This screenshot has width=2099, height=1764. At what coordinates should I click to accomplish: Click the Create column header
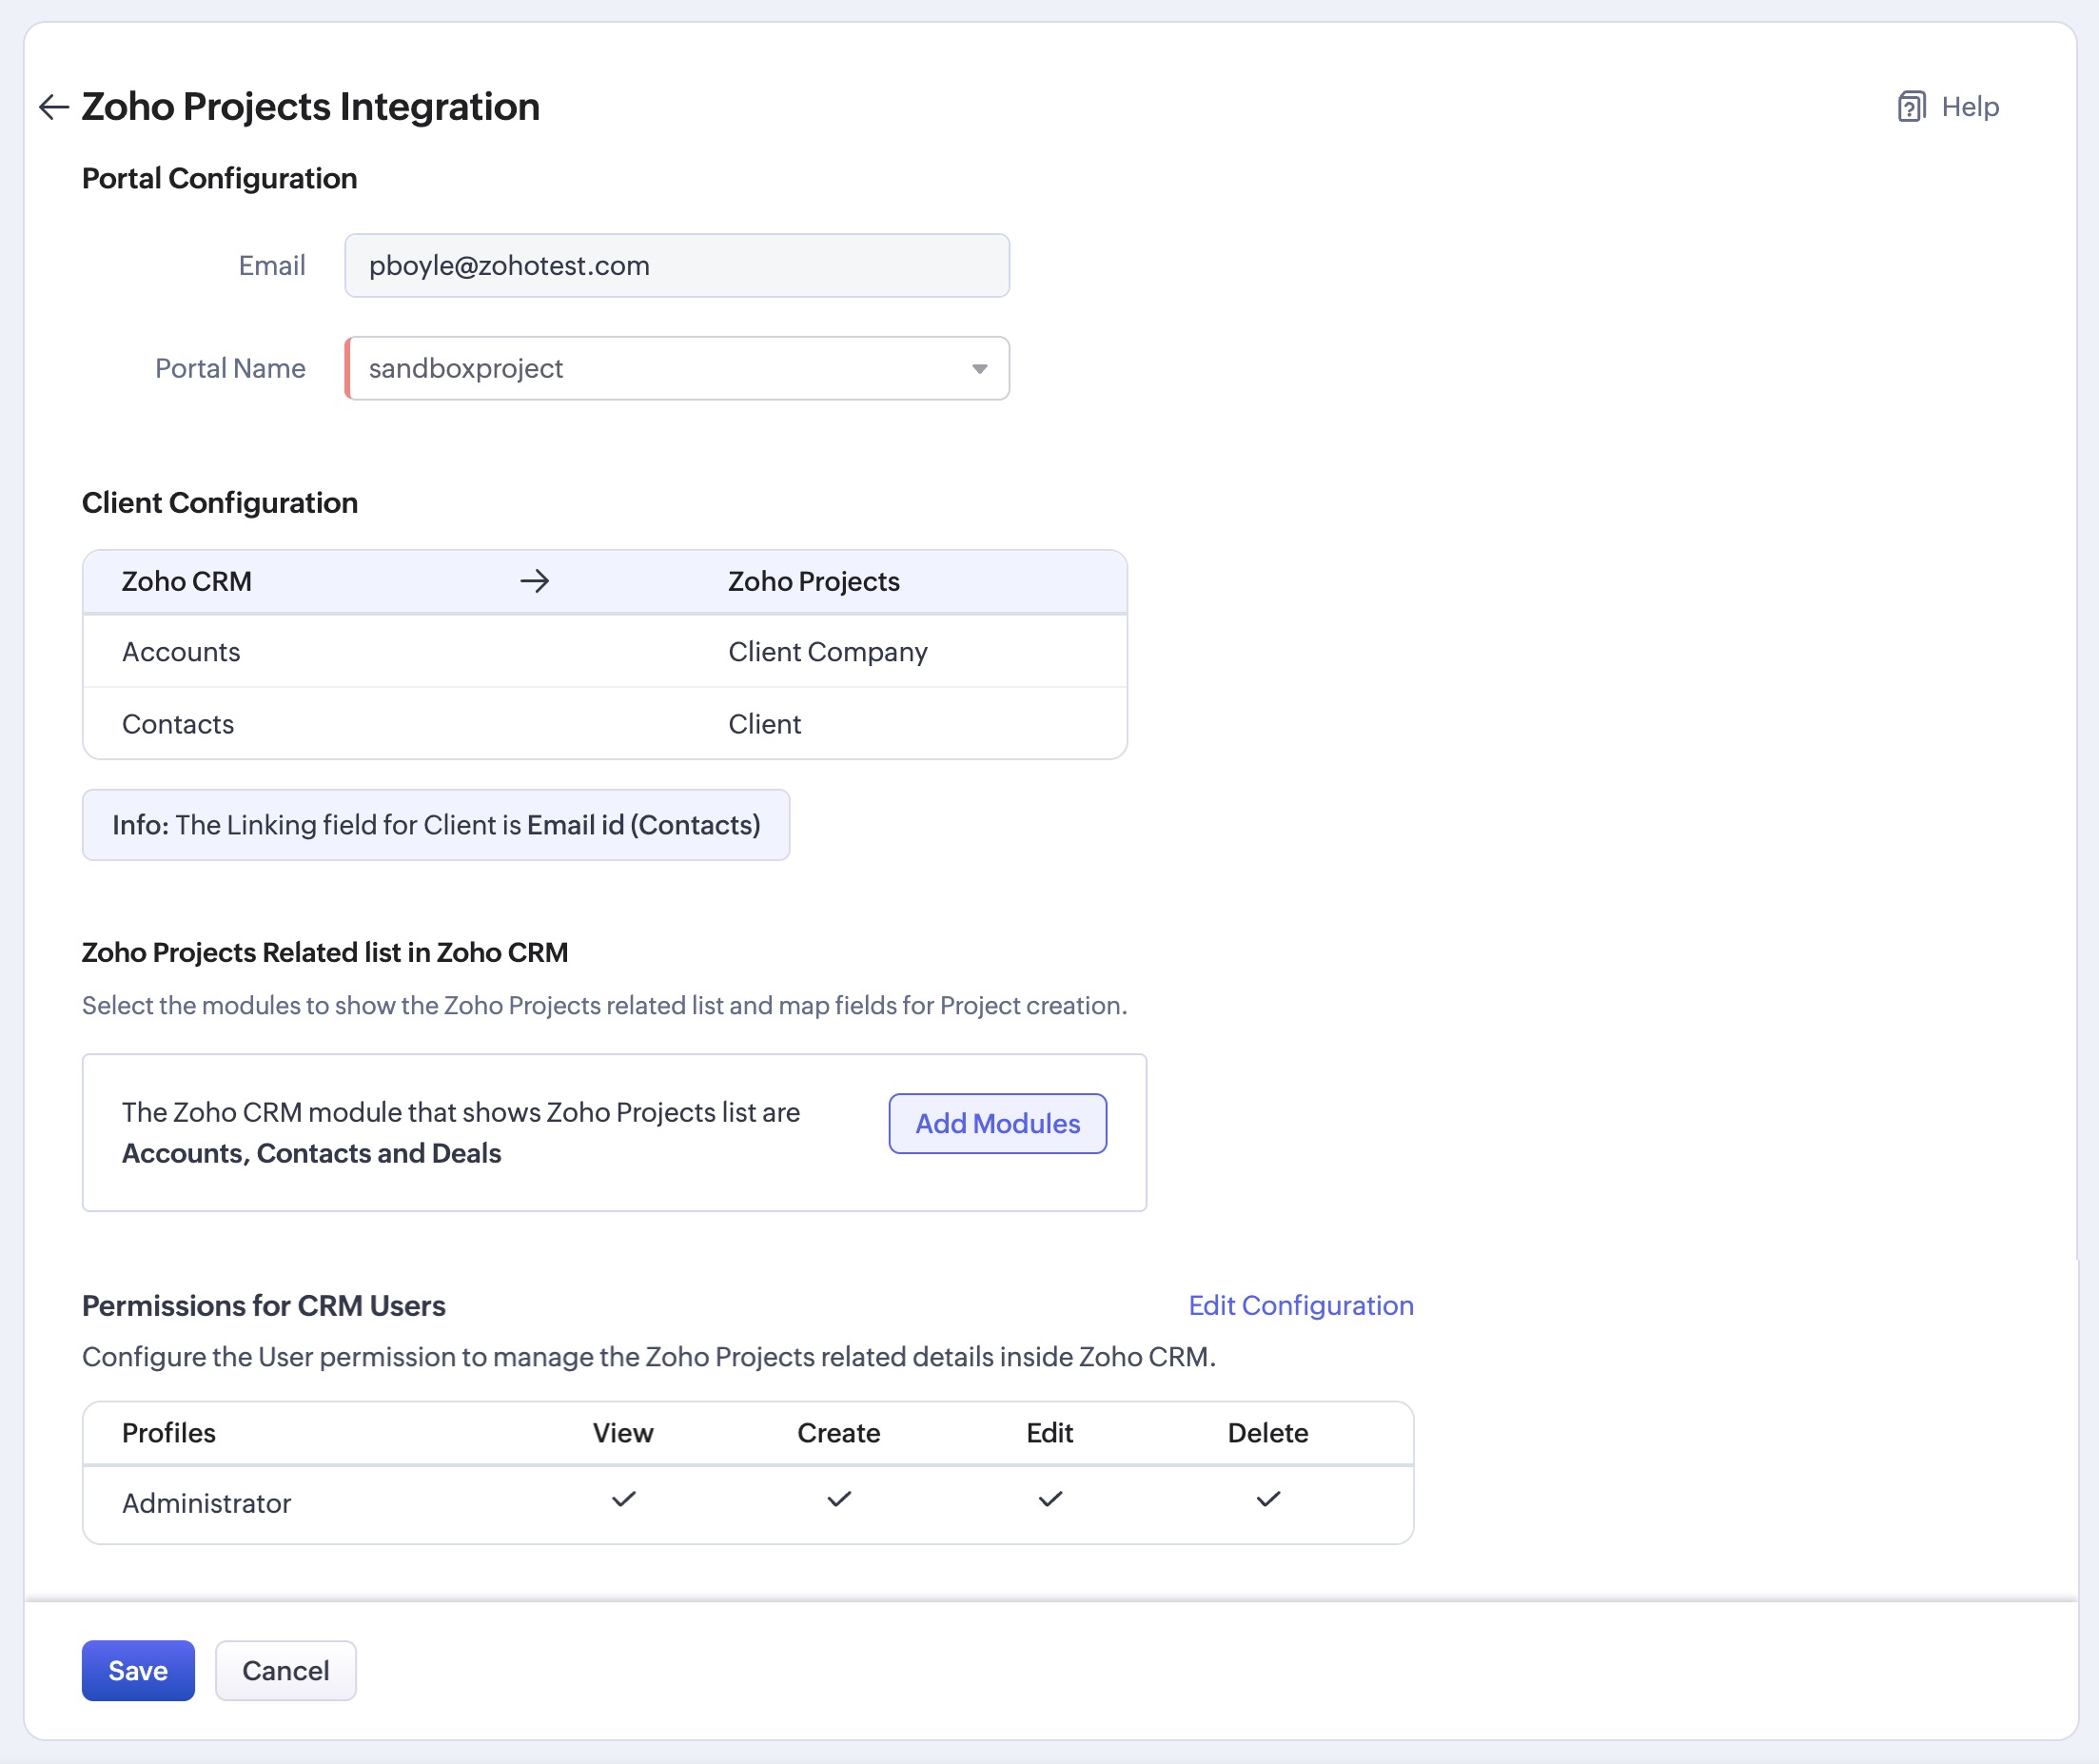click(839, 1433)
